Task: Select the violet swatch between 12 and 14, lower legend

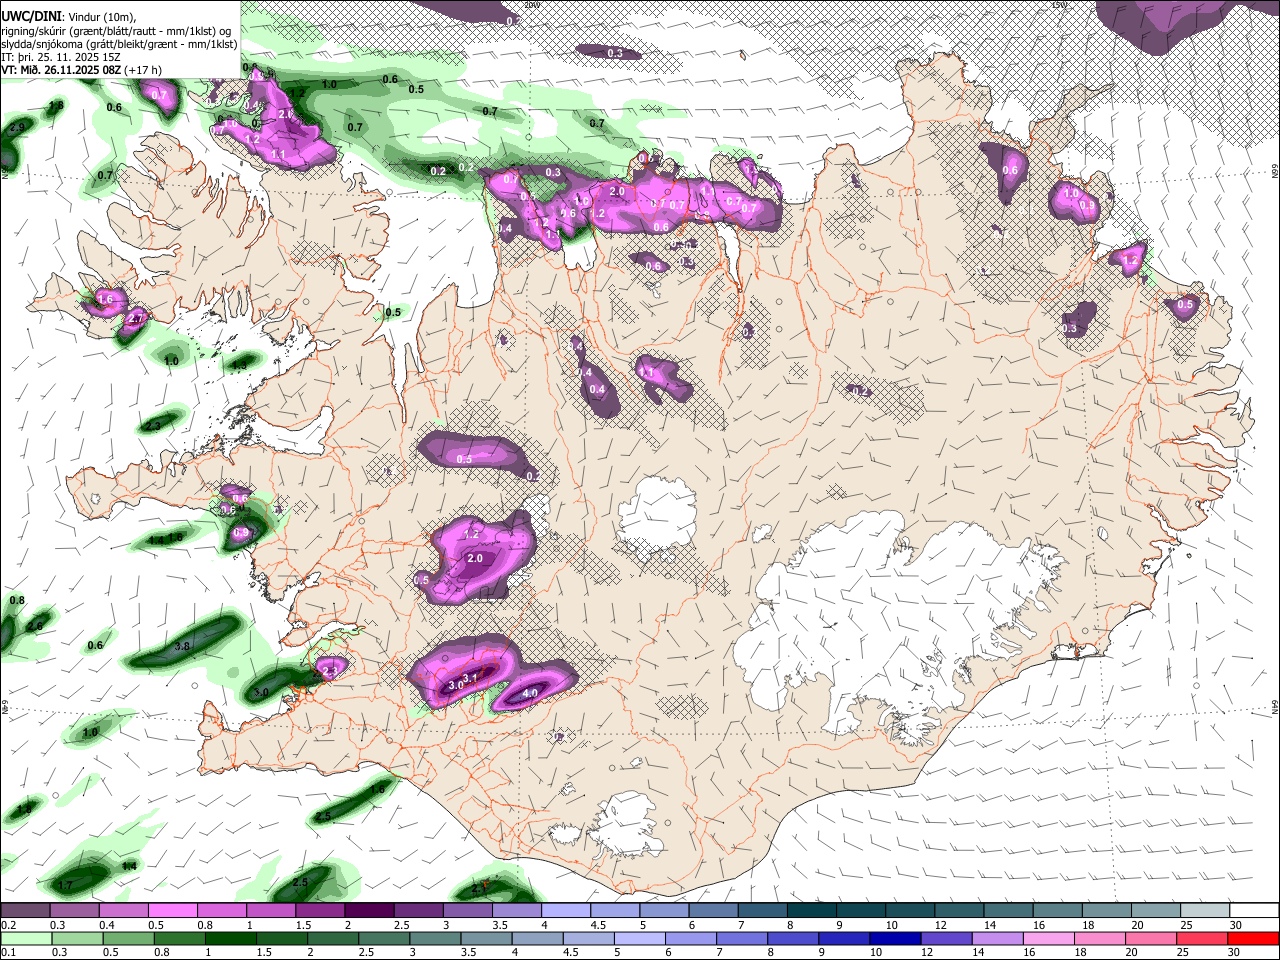Action: (945, 938)
